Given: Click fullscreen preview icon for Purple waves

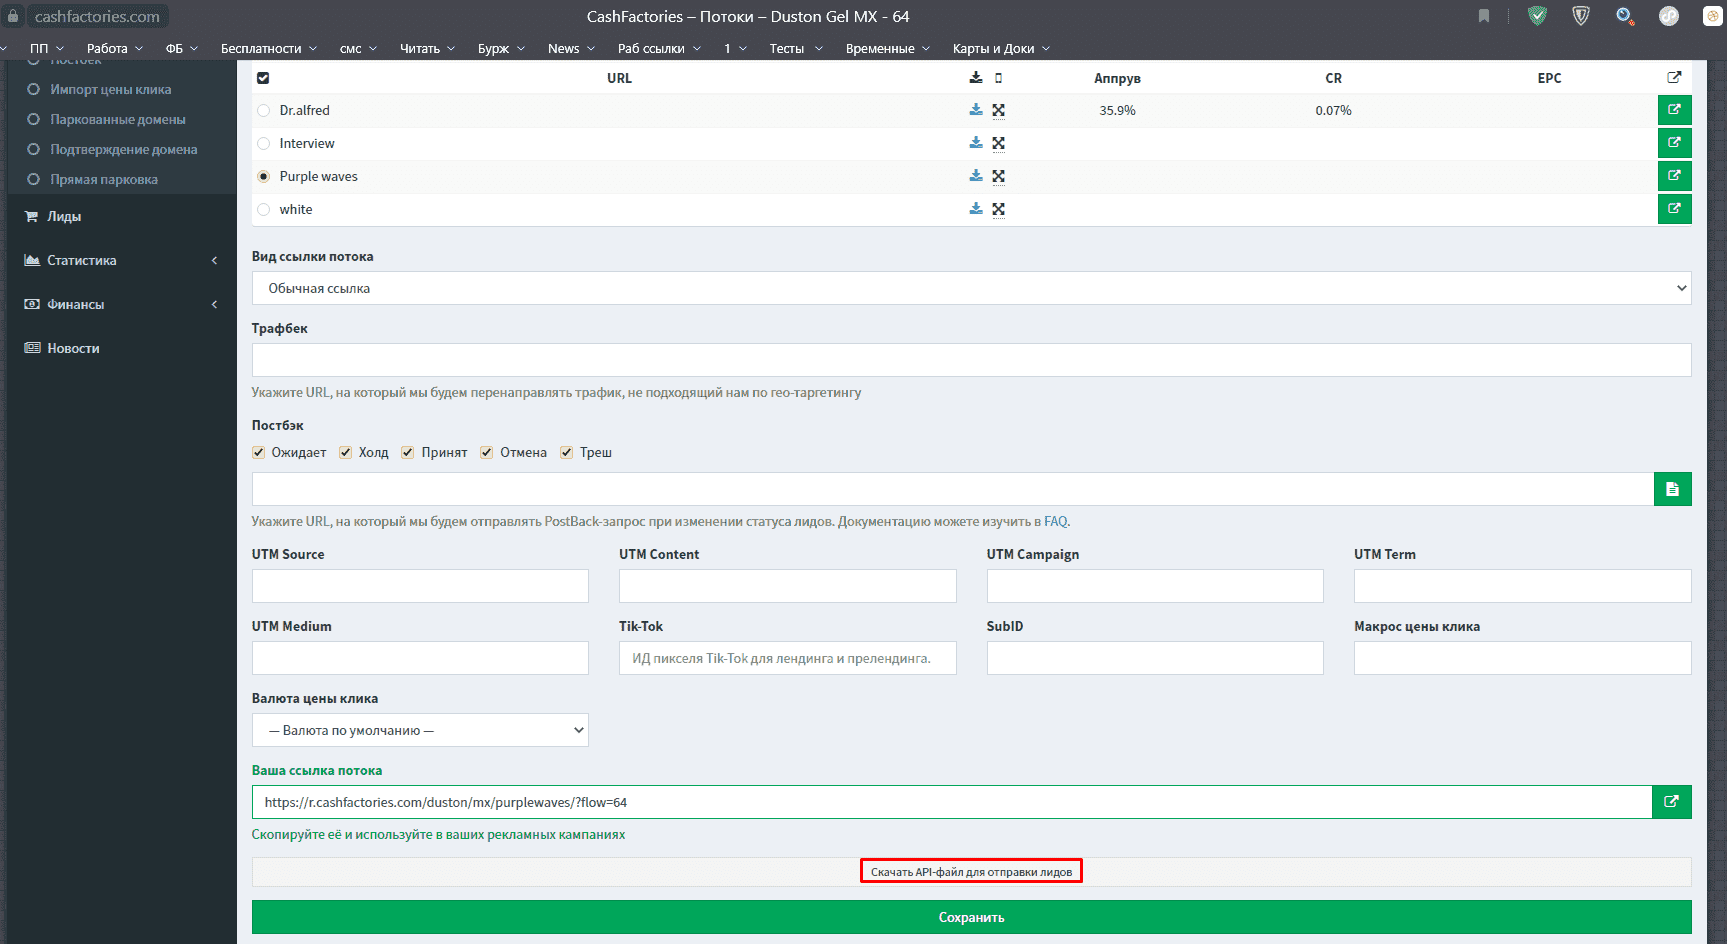Looking at the screenshot, I should (998, 176).
